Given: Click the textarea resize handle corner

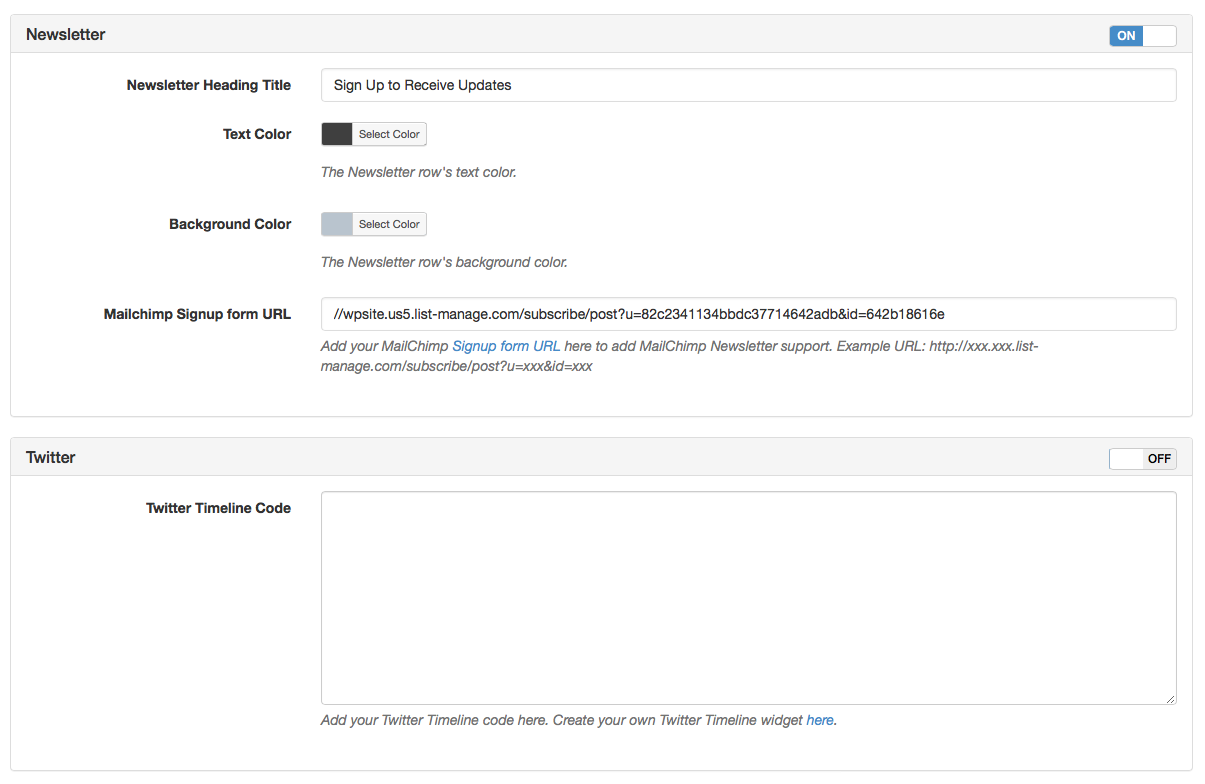Looking at the screenshot, I should pyautogui.click(x=1170, y=698).
